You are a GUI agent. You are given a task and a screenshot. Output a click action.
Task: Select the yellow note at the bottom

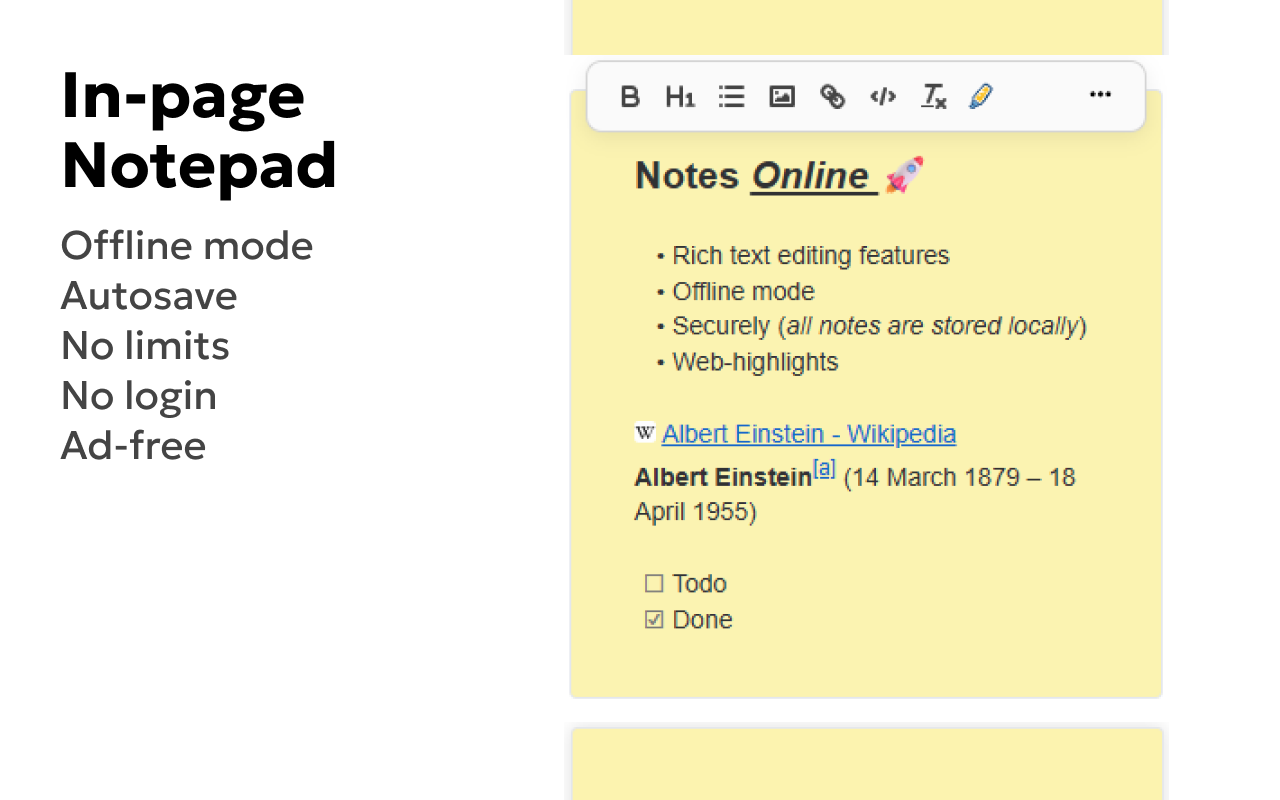[867, 765]
